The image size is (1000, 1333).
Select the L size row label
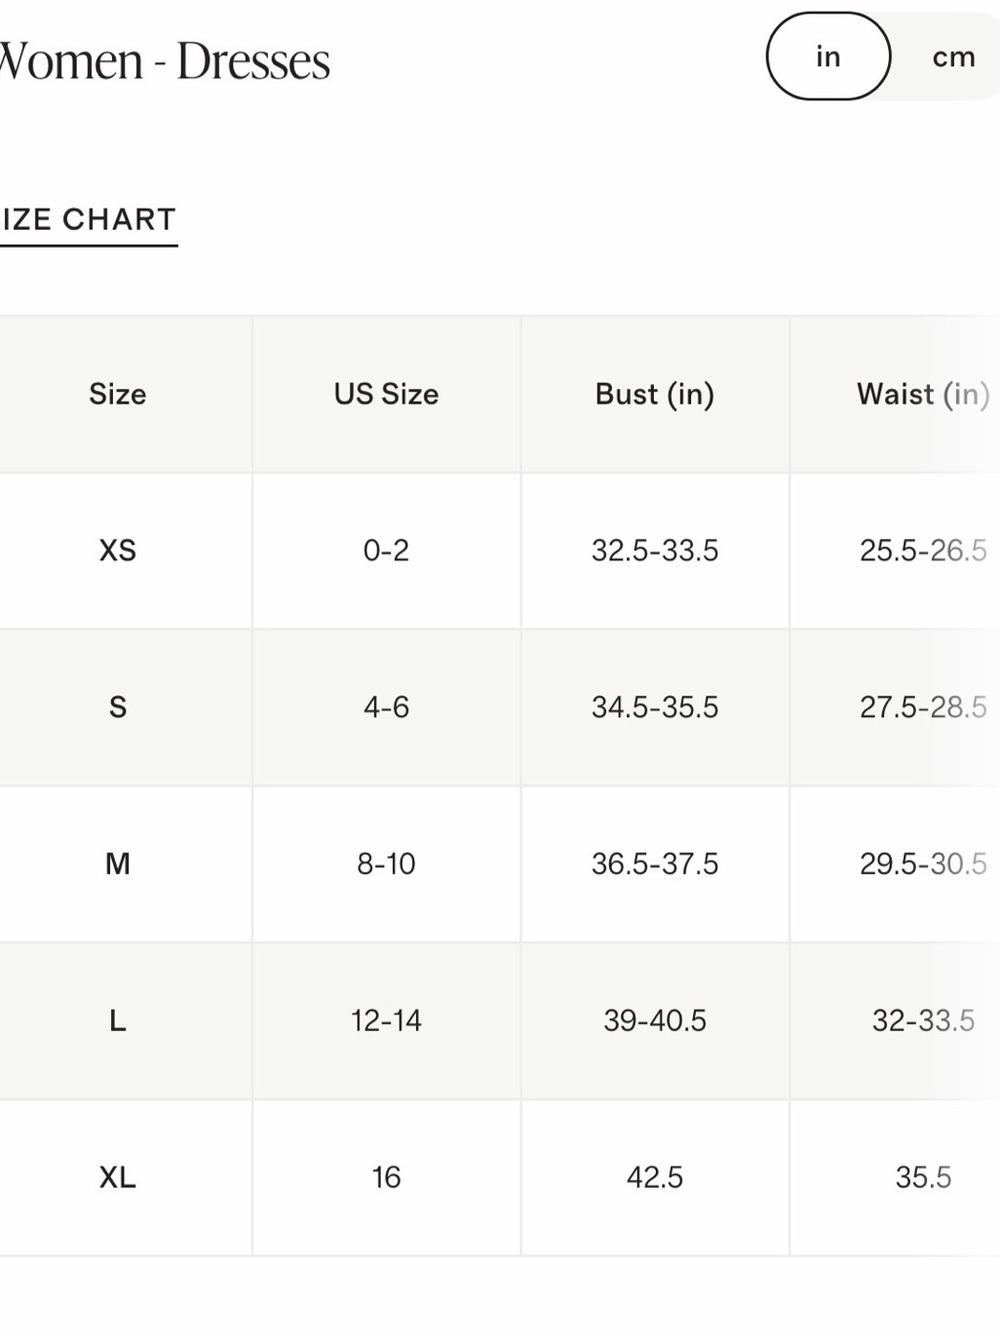[x=118, y=1020]
